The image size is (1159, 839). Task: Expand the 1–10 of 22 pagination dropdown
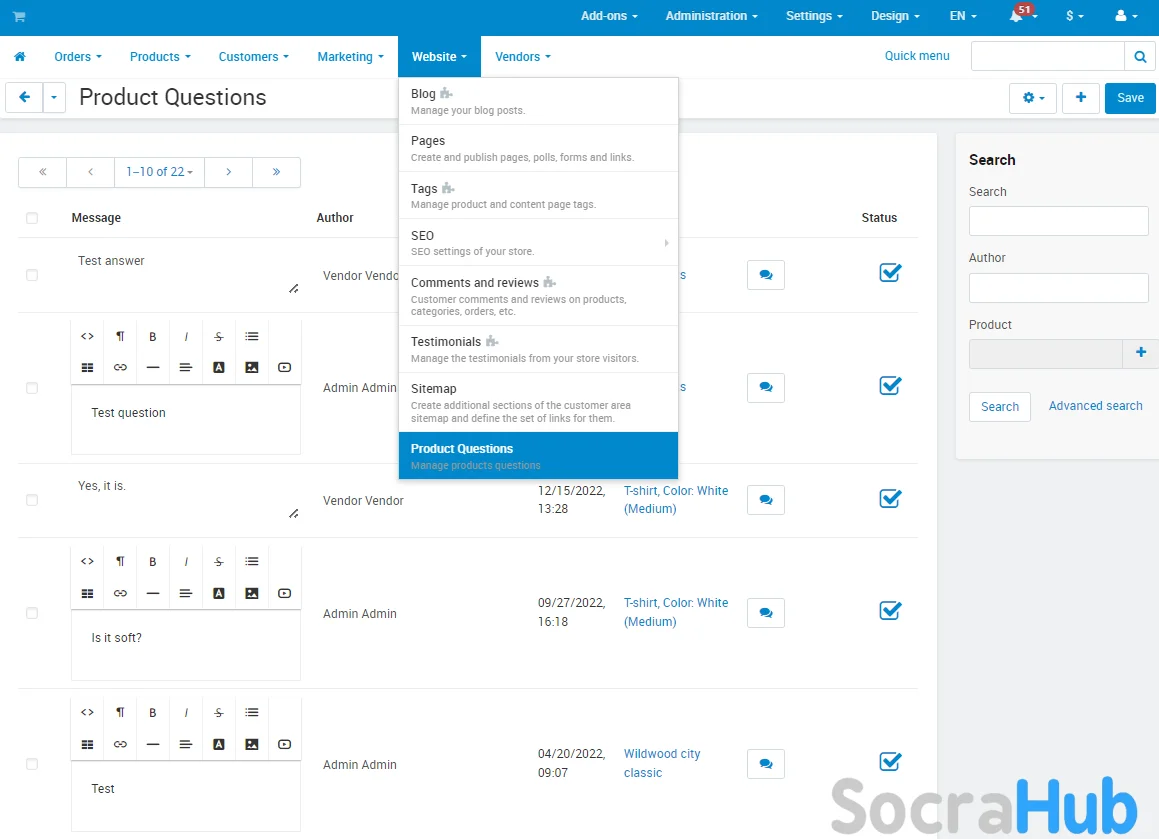click(159, 172)
